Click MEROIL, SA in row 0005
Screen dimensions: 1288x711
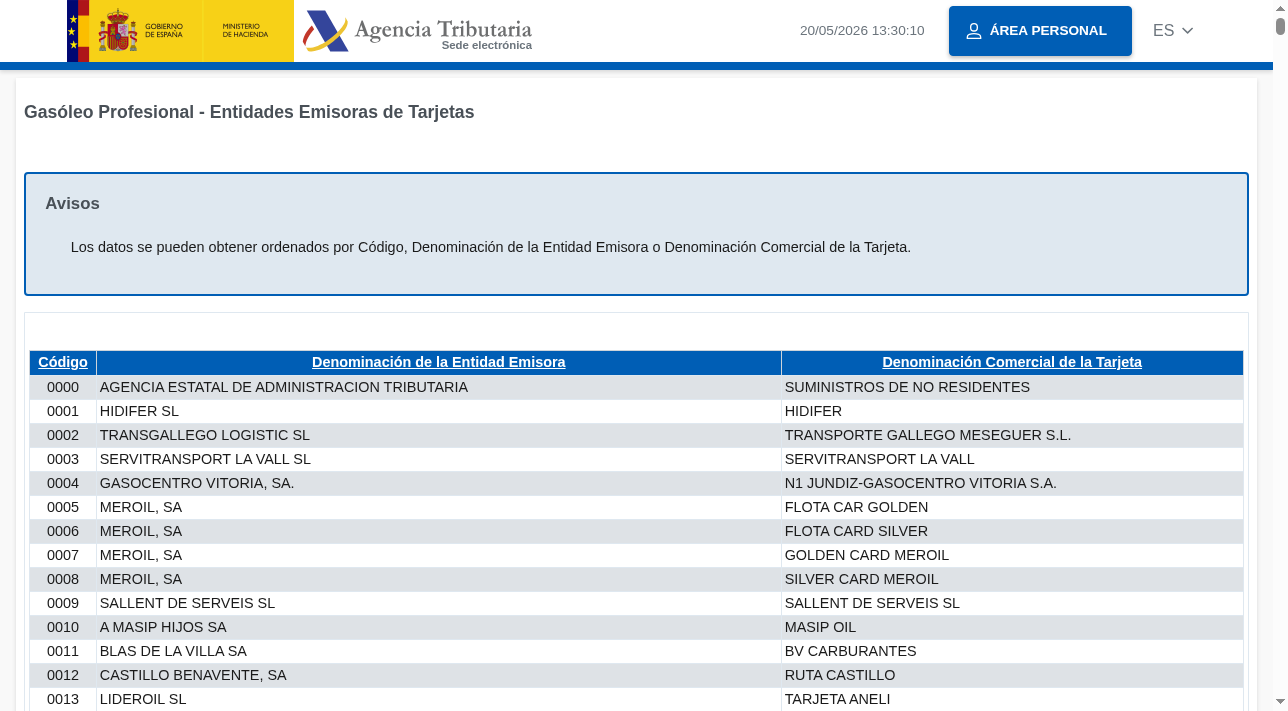coord(439,507)
